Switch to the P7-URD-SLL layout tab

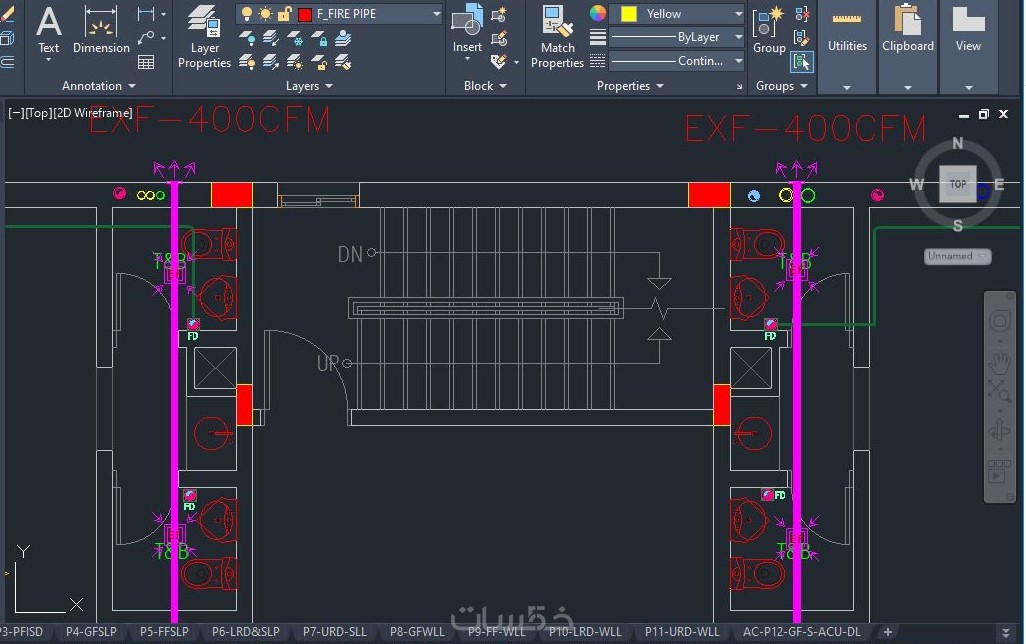334,632
